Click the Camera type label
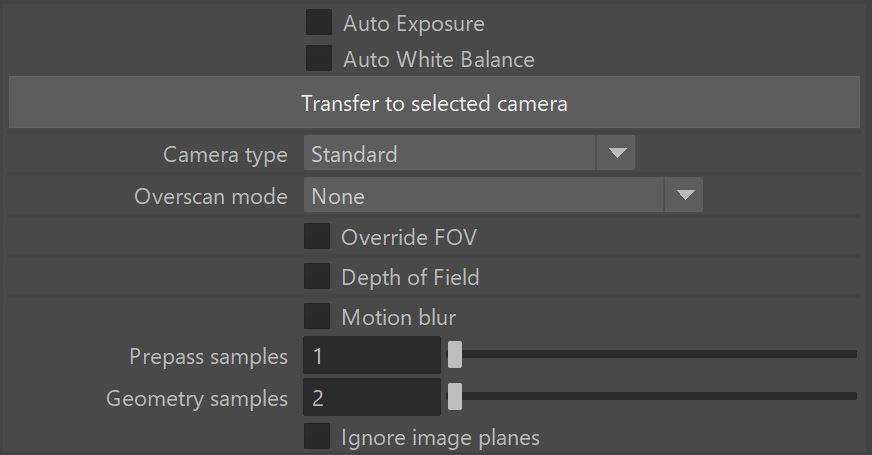The image size is (872, 455). pyautogui.click(x=225, y=155)
